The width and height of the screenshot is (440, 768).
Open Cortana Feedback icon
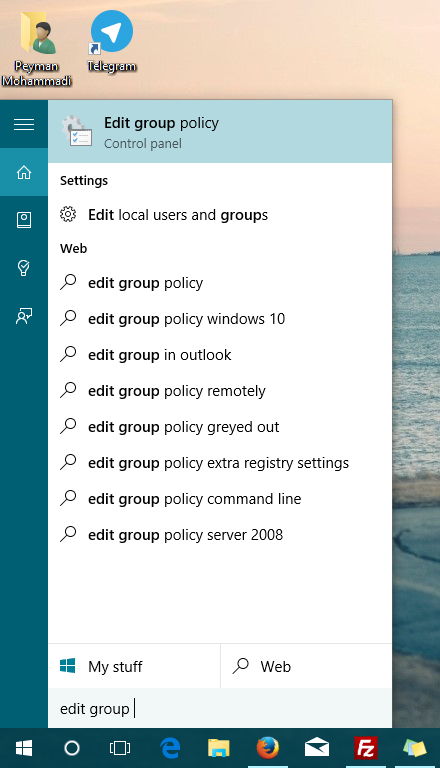click(24, 316)
